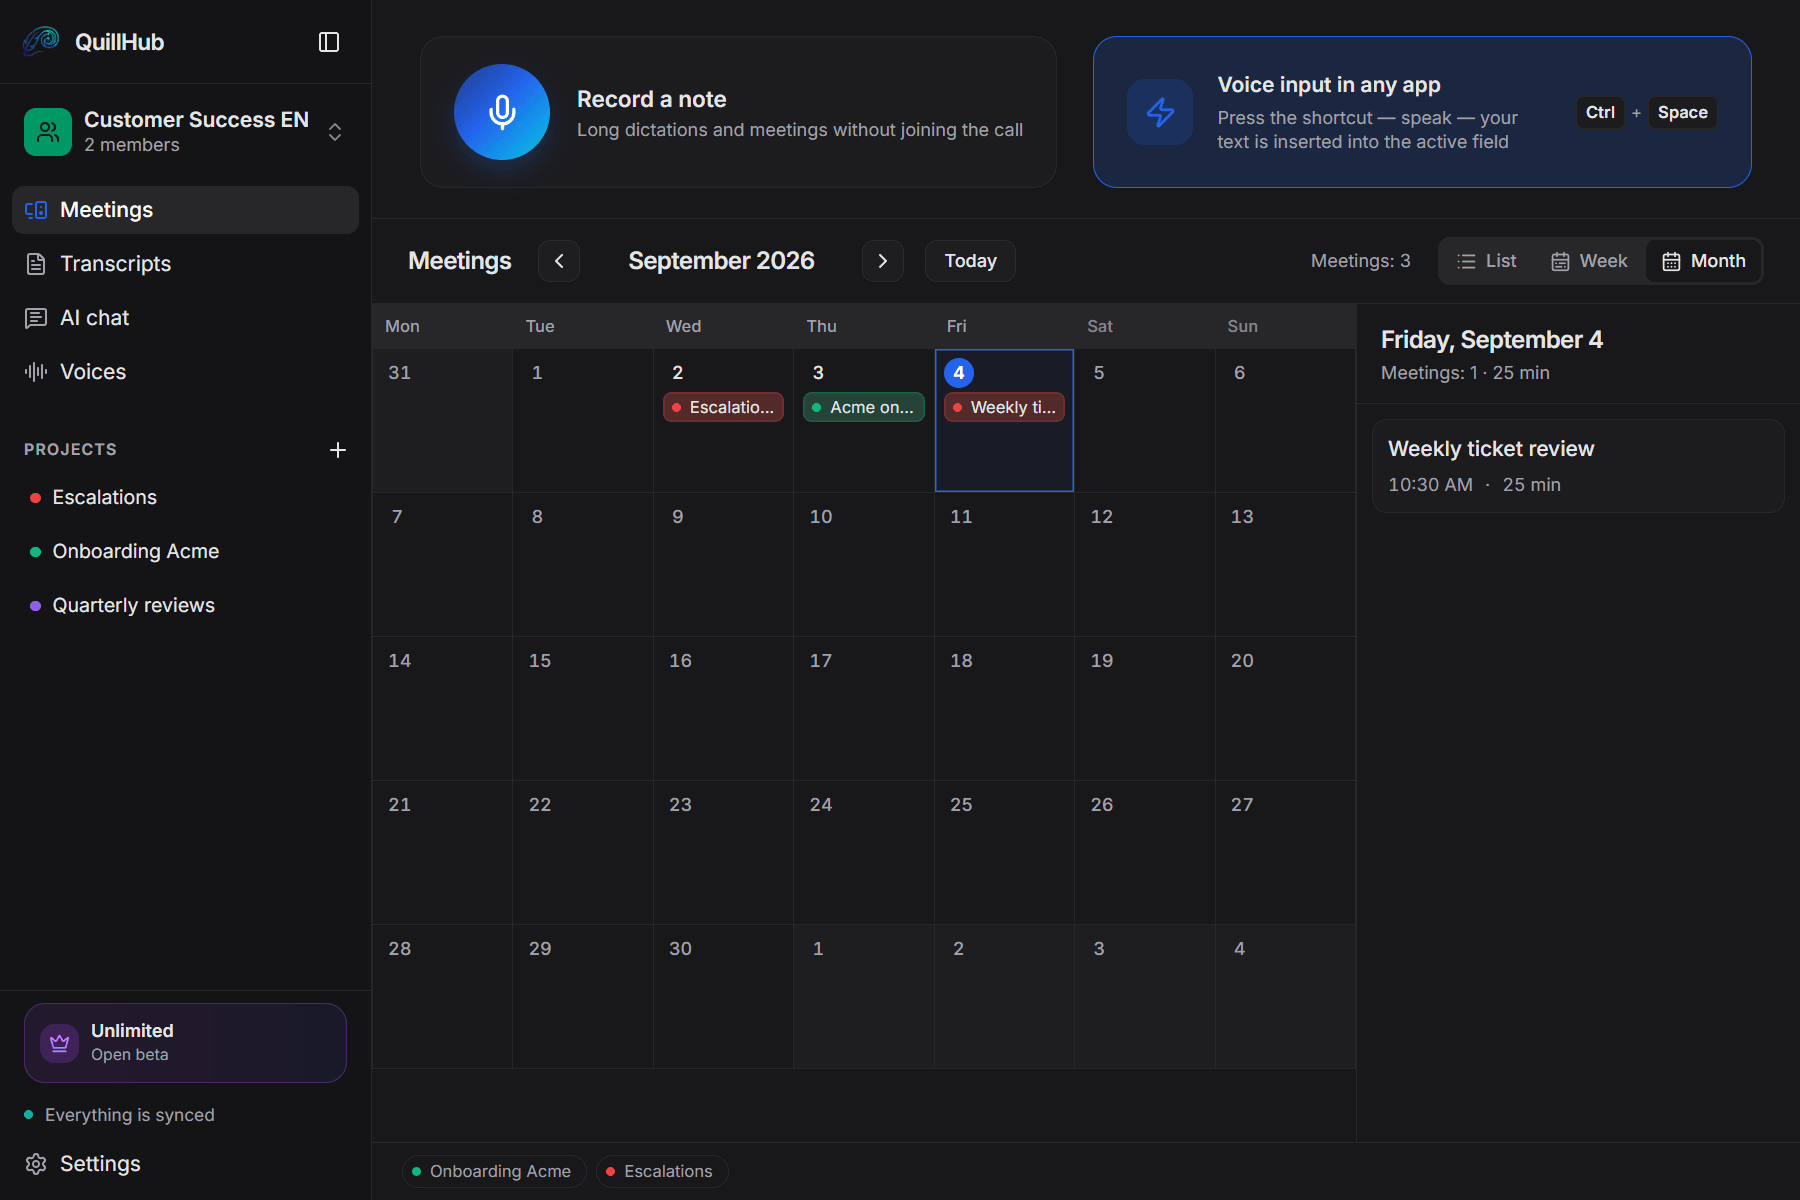The image size is (1800, 1200).
Task: Click the Unlimited plan crown icon
Action: [x=59, y=1043]
